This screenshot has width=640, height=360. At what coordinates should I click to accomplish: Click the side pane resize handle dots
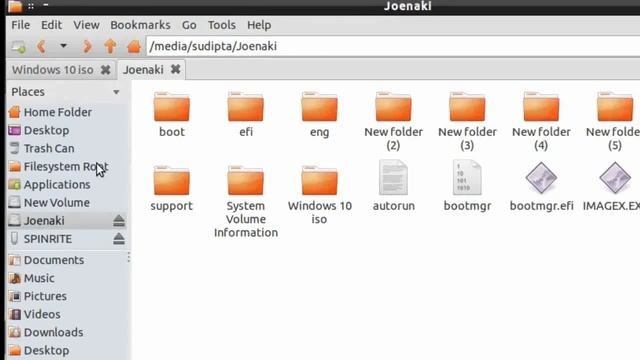pyautogui.click(x=129, y=257)
